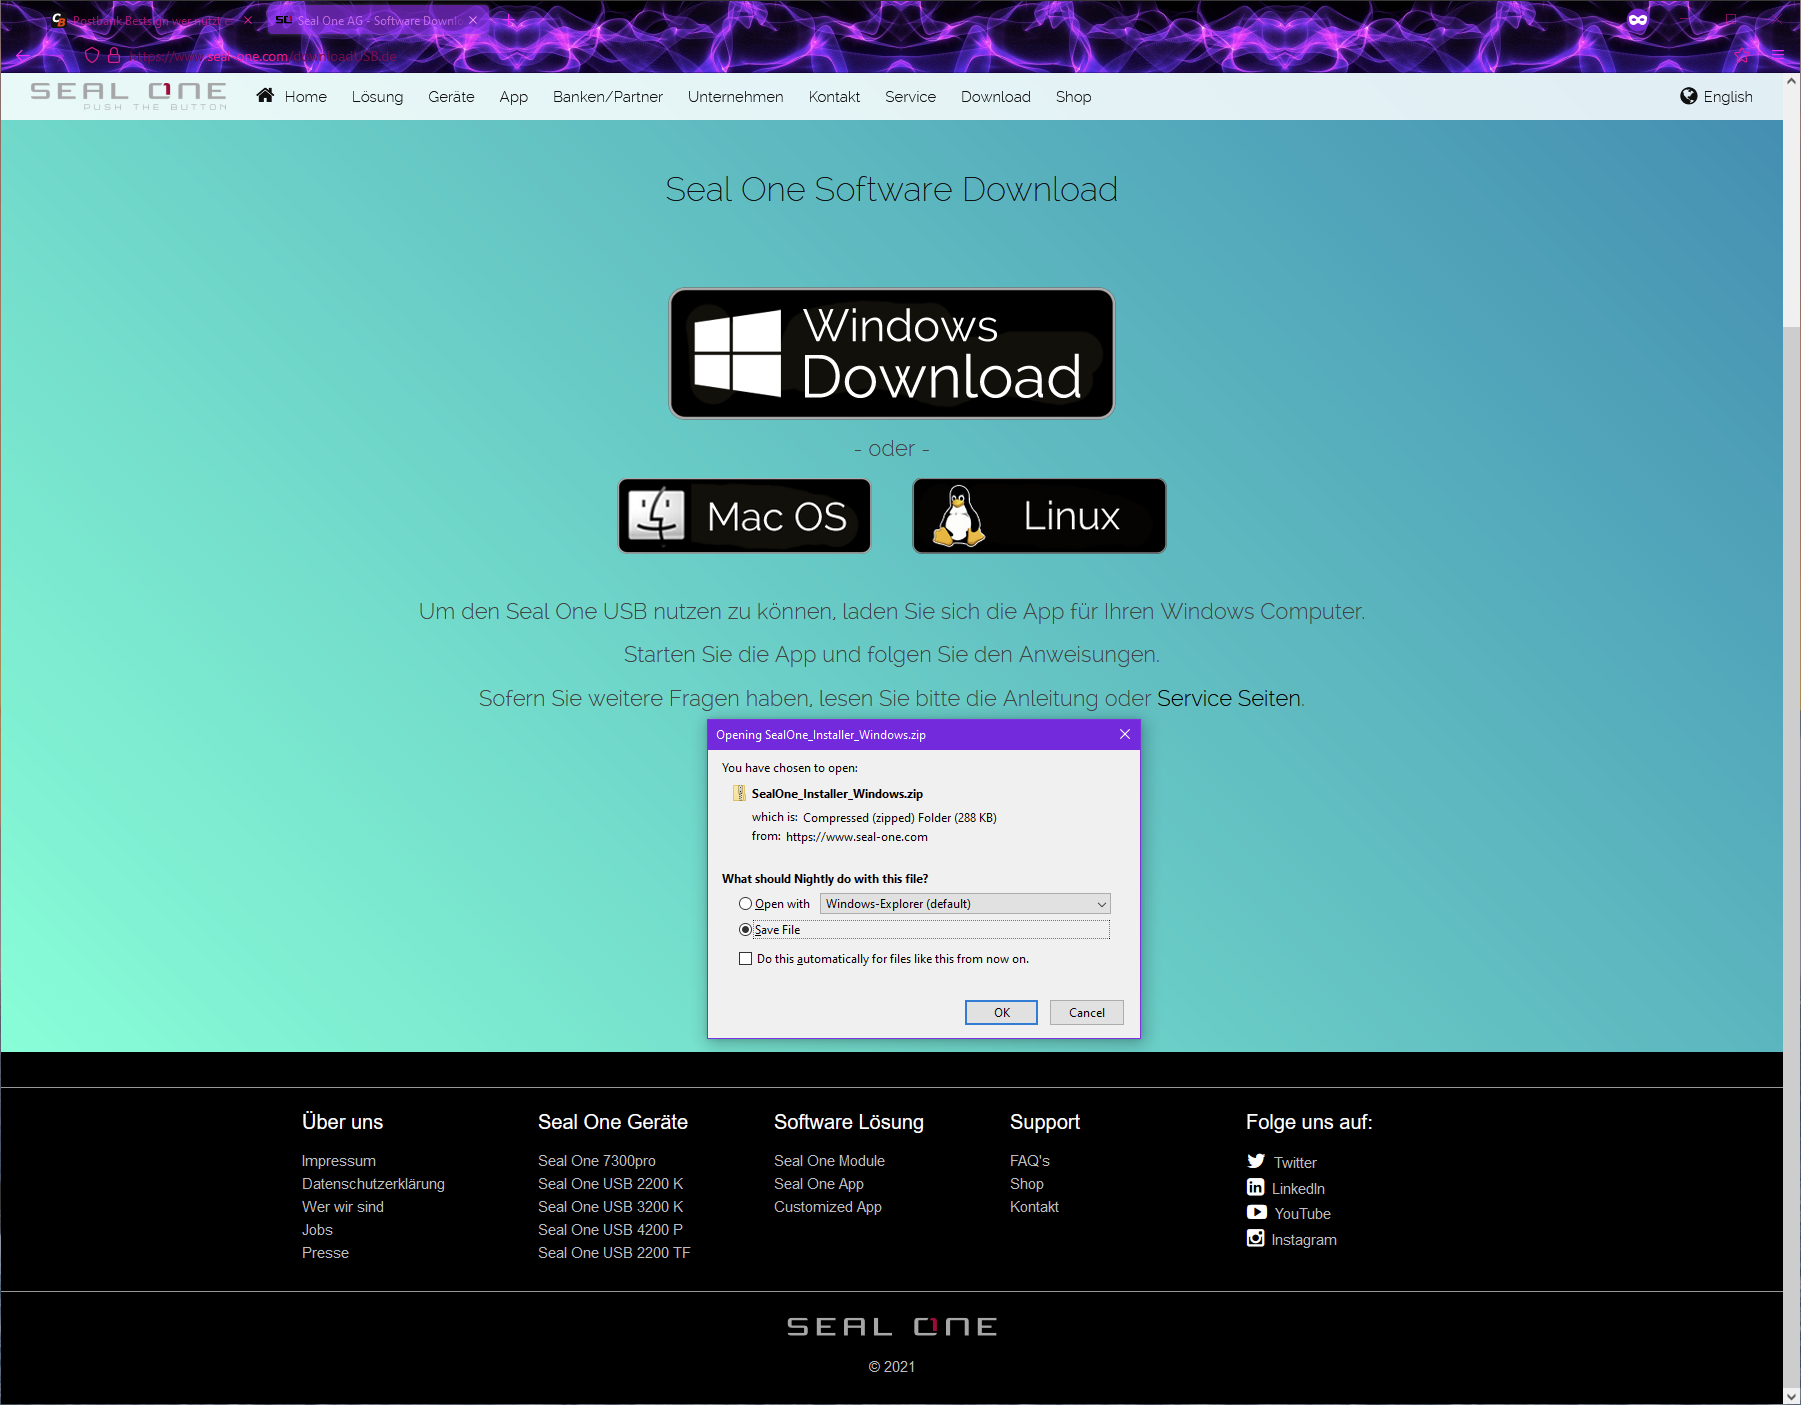Image resolution: width=1801 pixels, height=1405 pixels.
Task: Click the tracking protection shield icon
Action: tap(92, 56)
